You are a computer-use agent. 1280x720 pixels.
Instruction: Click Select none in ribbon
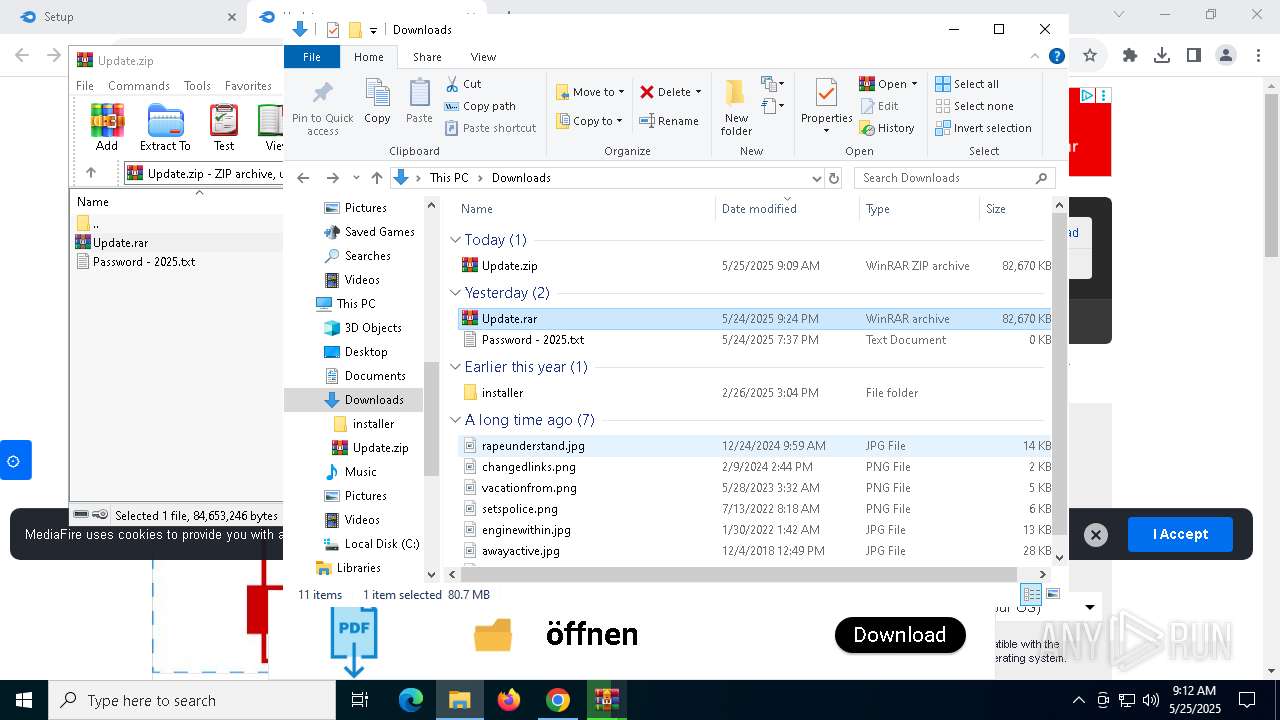974,106
